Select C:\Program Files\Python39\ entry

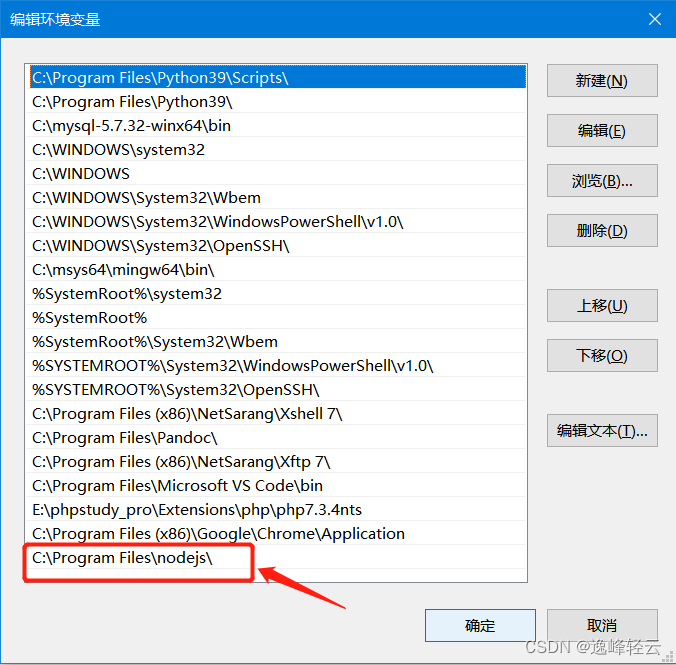pos(278,101)
